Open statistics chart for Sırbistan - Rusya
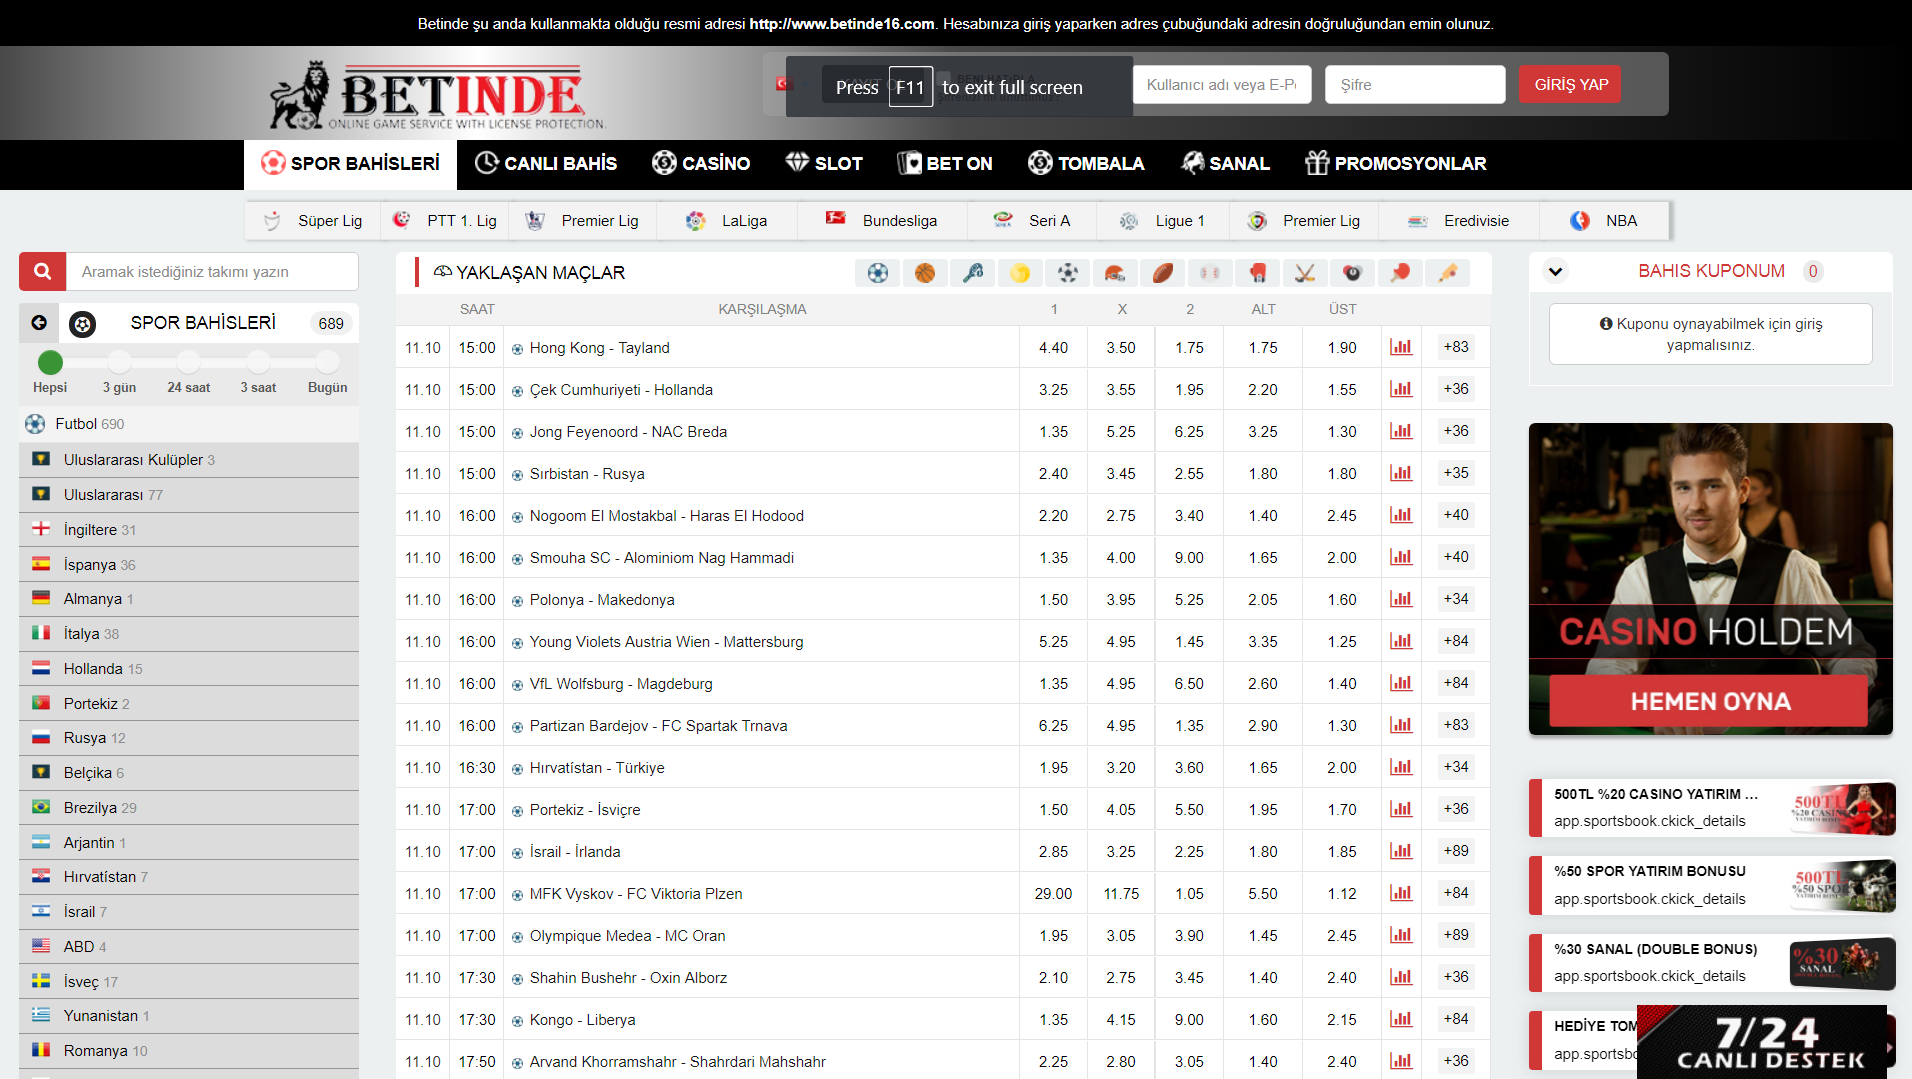Screen dimensions: 1912x1079 pos(1401,473)
